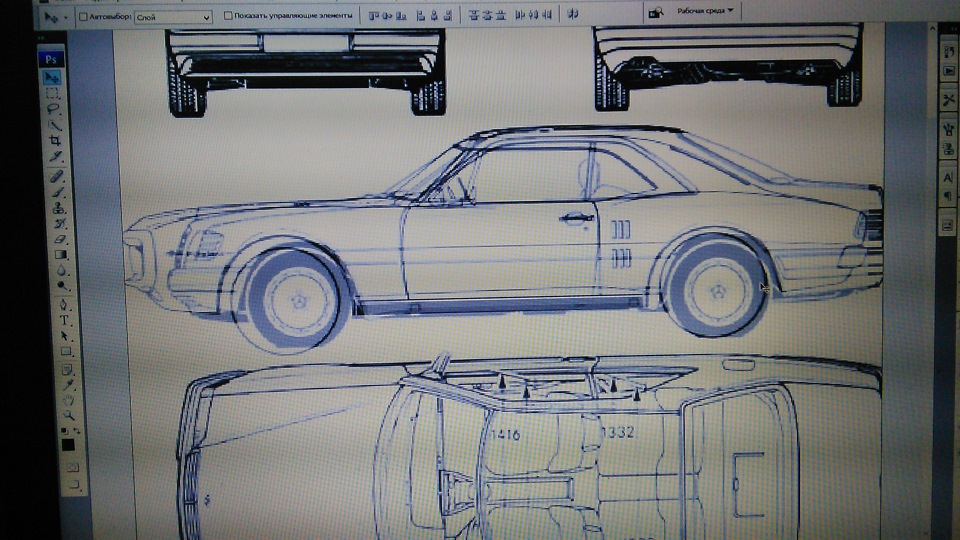Image resolution: width=960 pixels, height=540 pixels.
Task: Open the Рабочая среда workspace menu
Action: pos(705,11)
